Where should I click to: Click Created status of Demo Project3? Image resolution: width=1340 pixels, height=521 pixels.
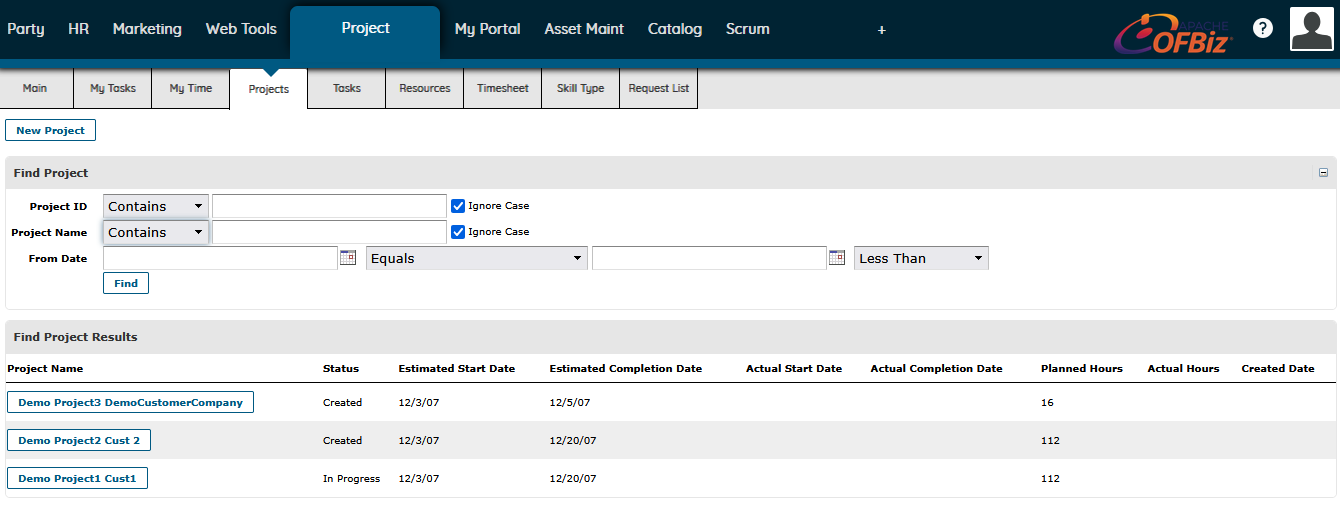click(343, 403)
